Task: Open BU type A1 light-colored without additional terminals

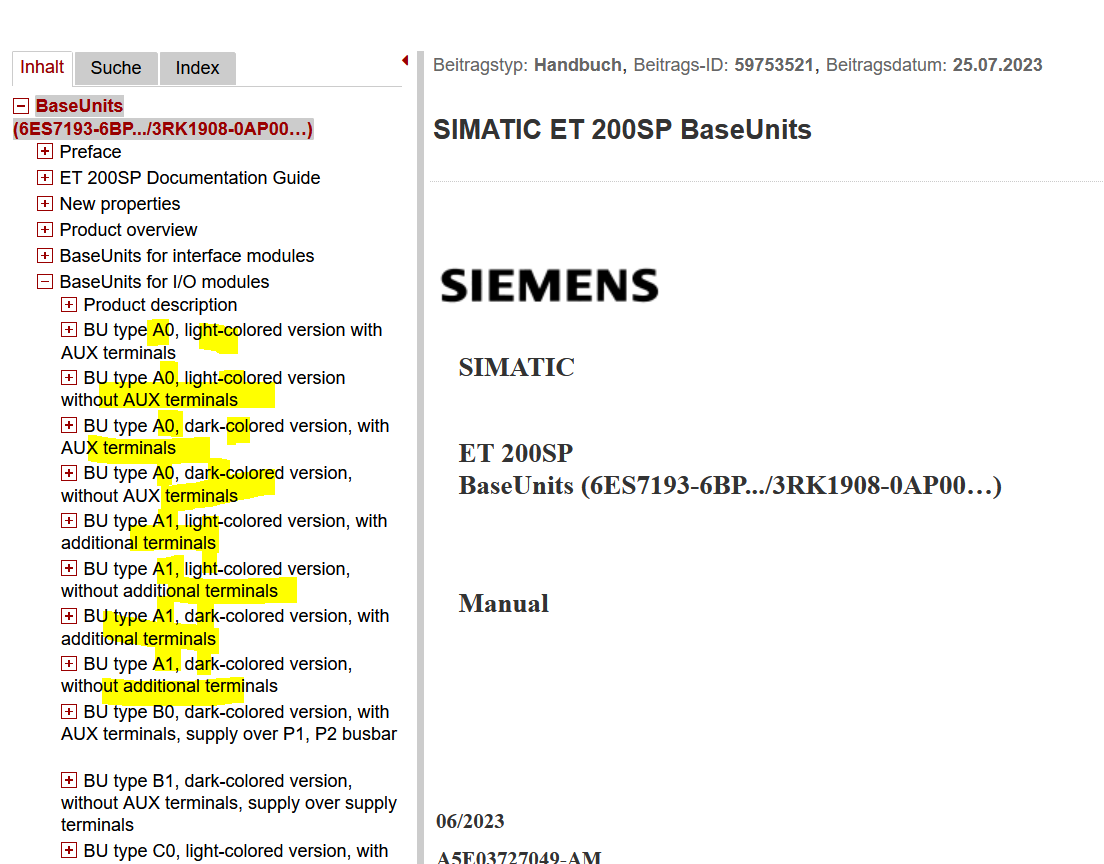Action: pos(206,580)
